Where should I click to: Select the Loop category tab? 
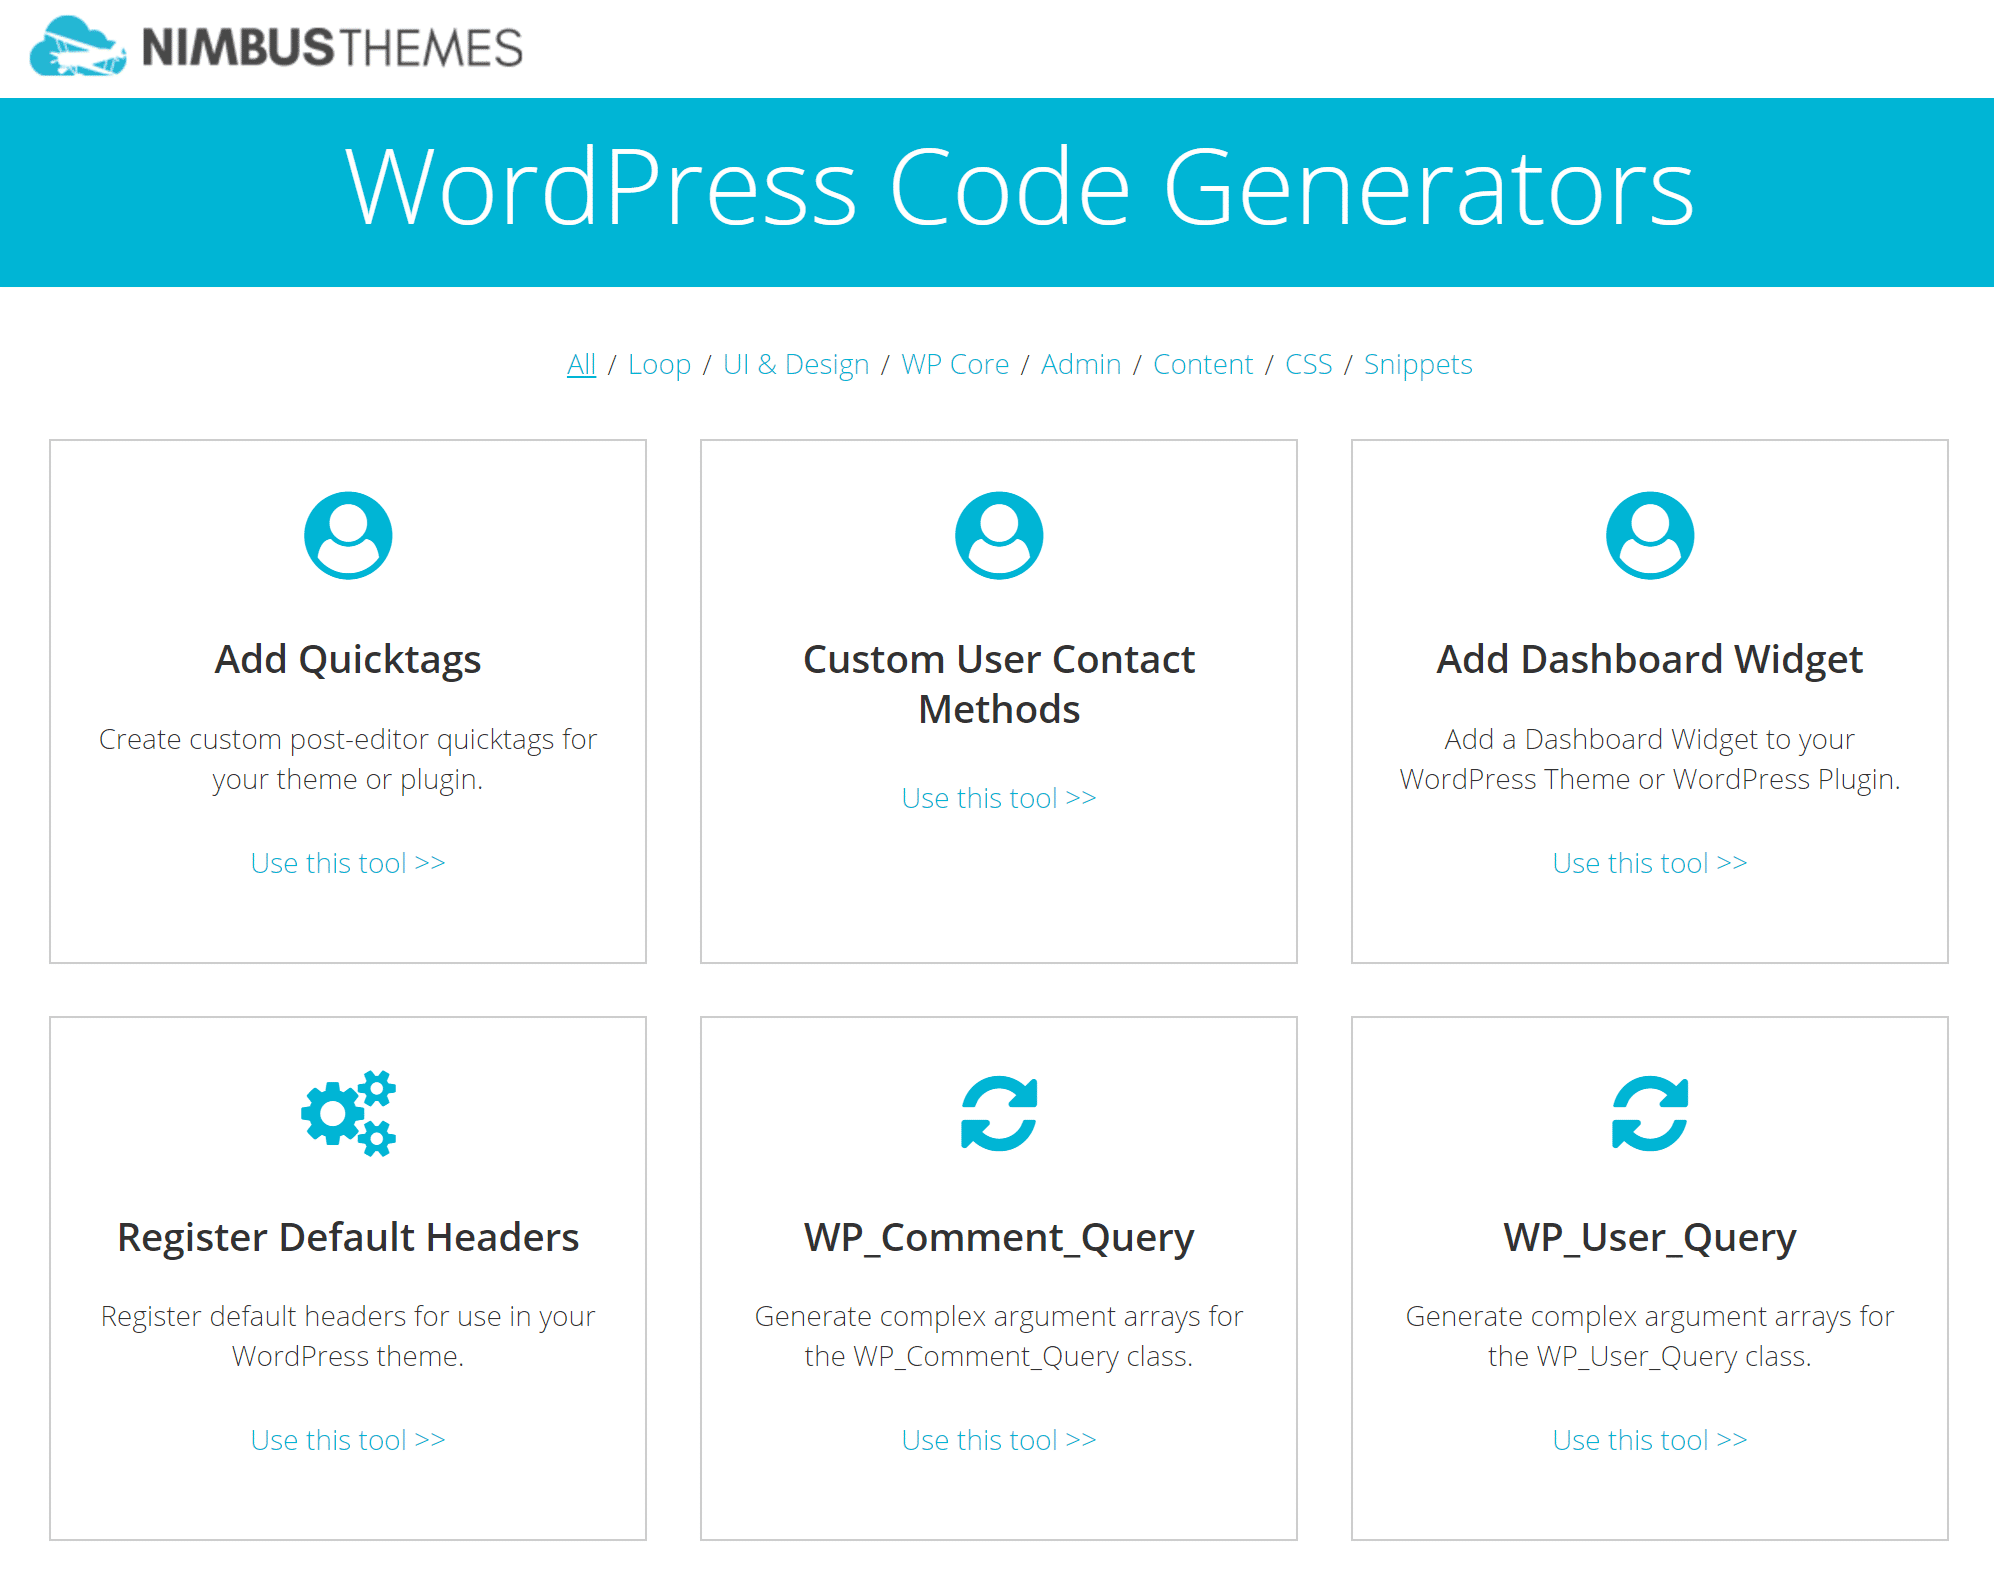[657, 364]
